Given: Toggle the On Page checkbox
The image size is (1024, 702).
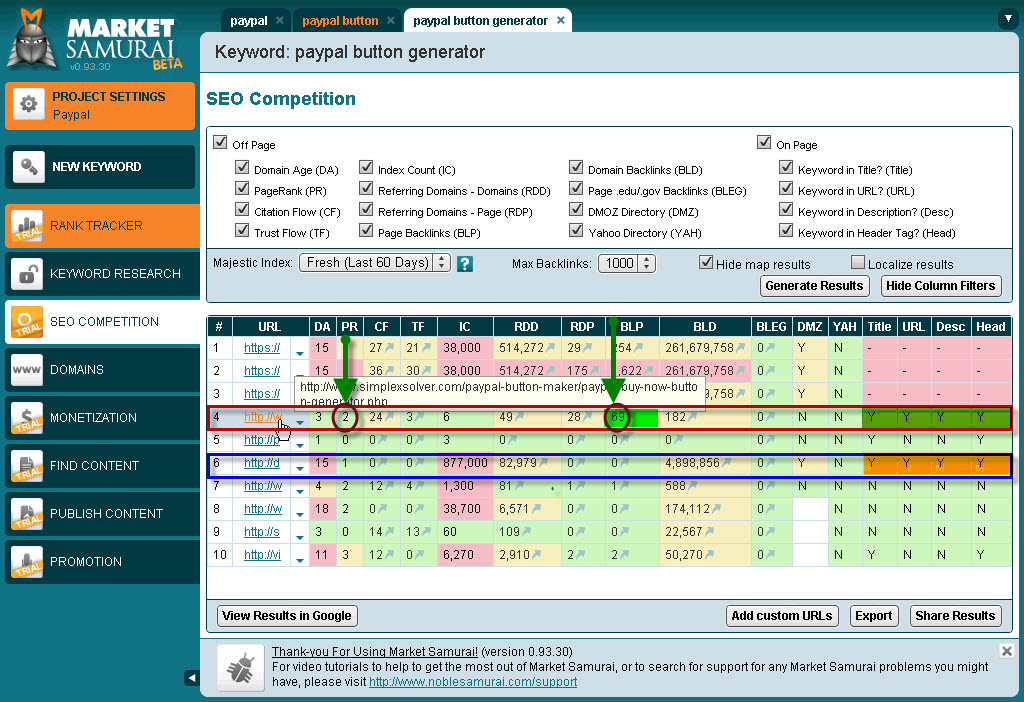Looking at the screenshot, I should coord(764,142).
